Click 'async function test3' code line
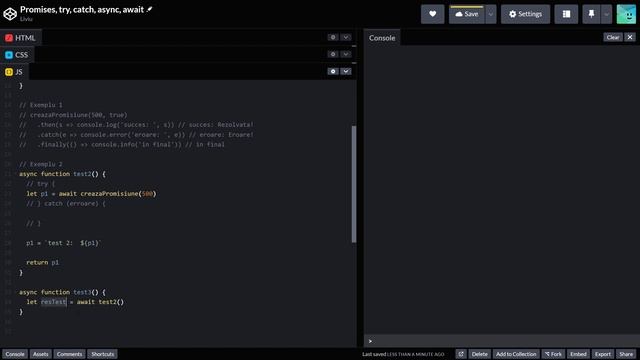 (62, 292)
